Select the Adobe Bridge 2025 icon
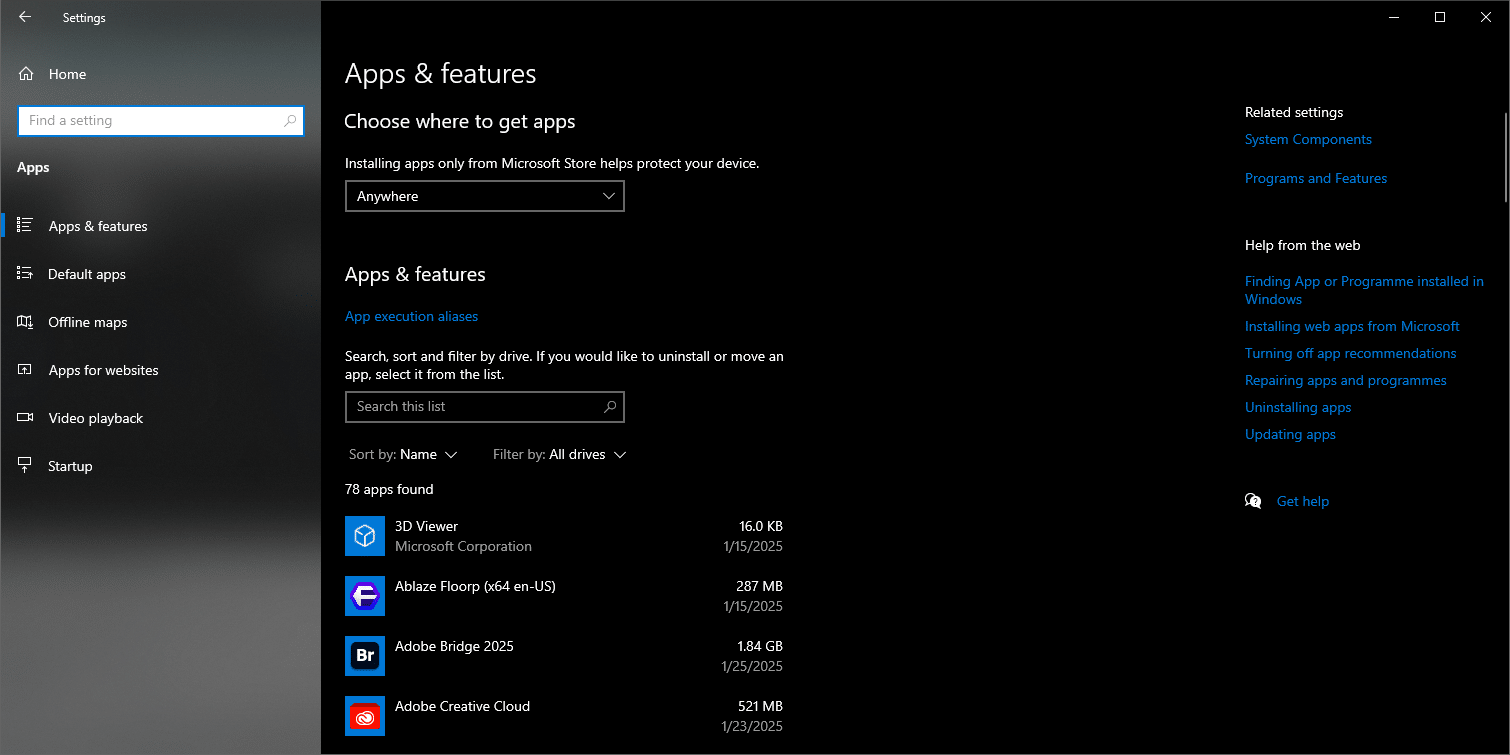Screen dimensions: 1510x755 click(365, 656)
